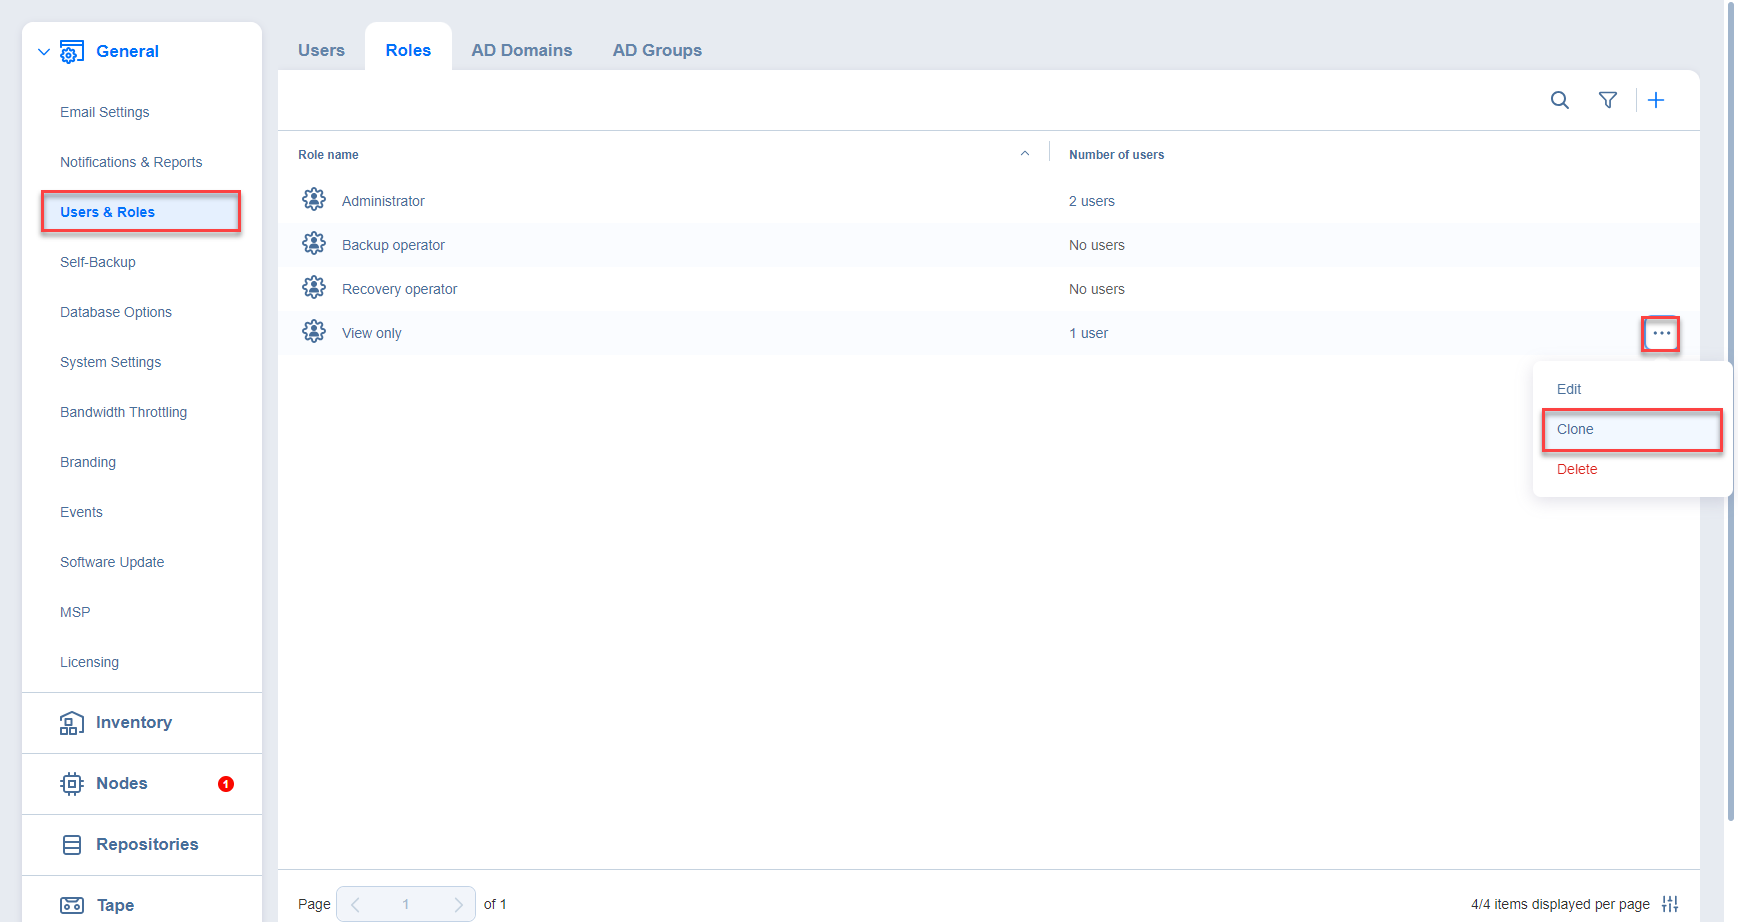Click the page number input field
The width and height of the screenshot is (1738, 922).
(406, 904)
